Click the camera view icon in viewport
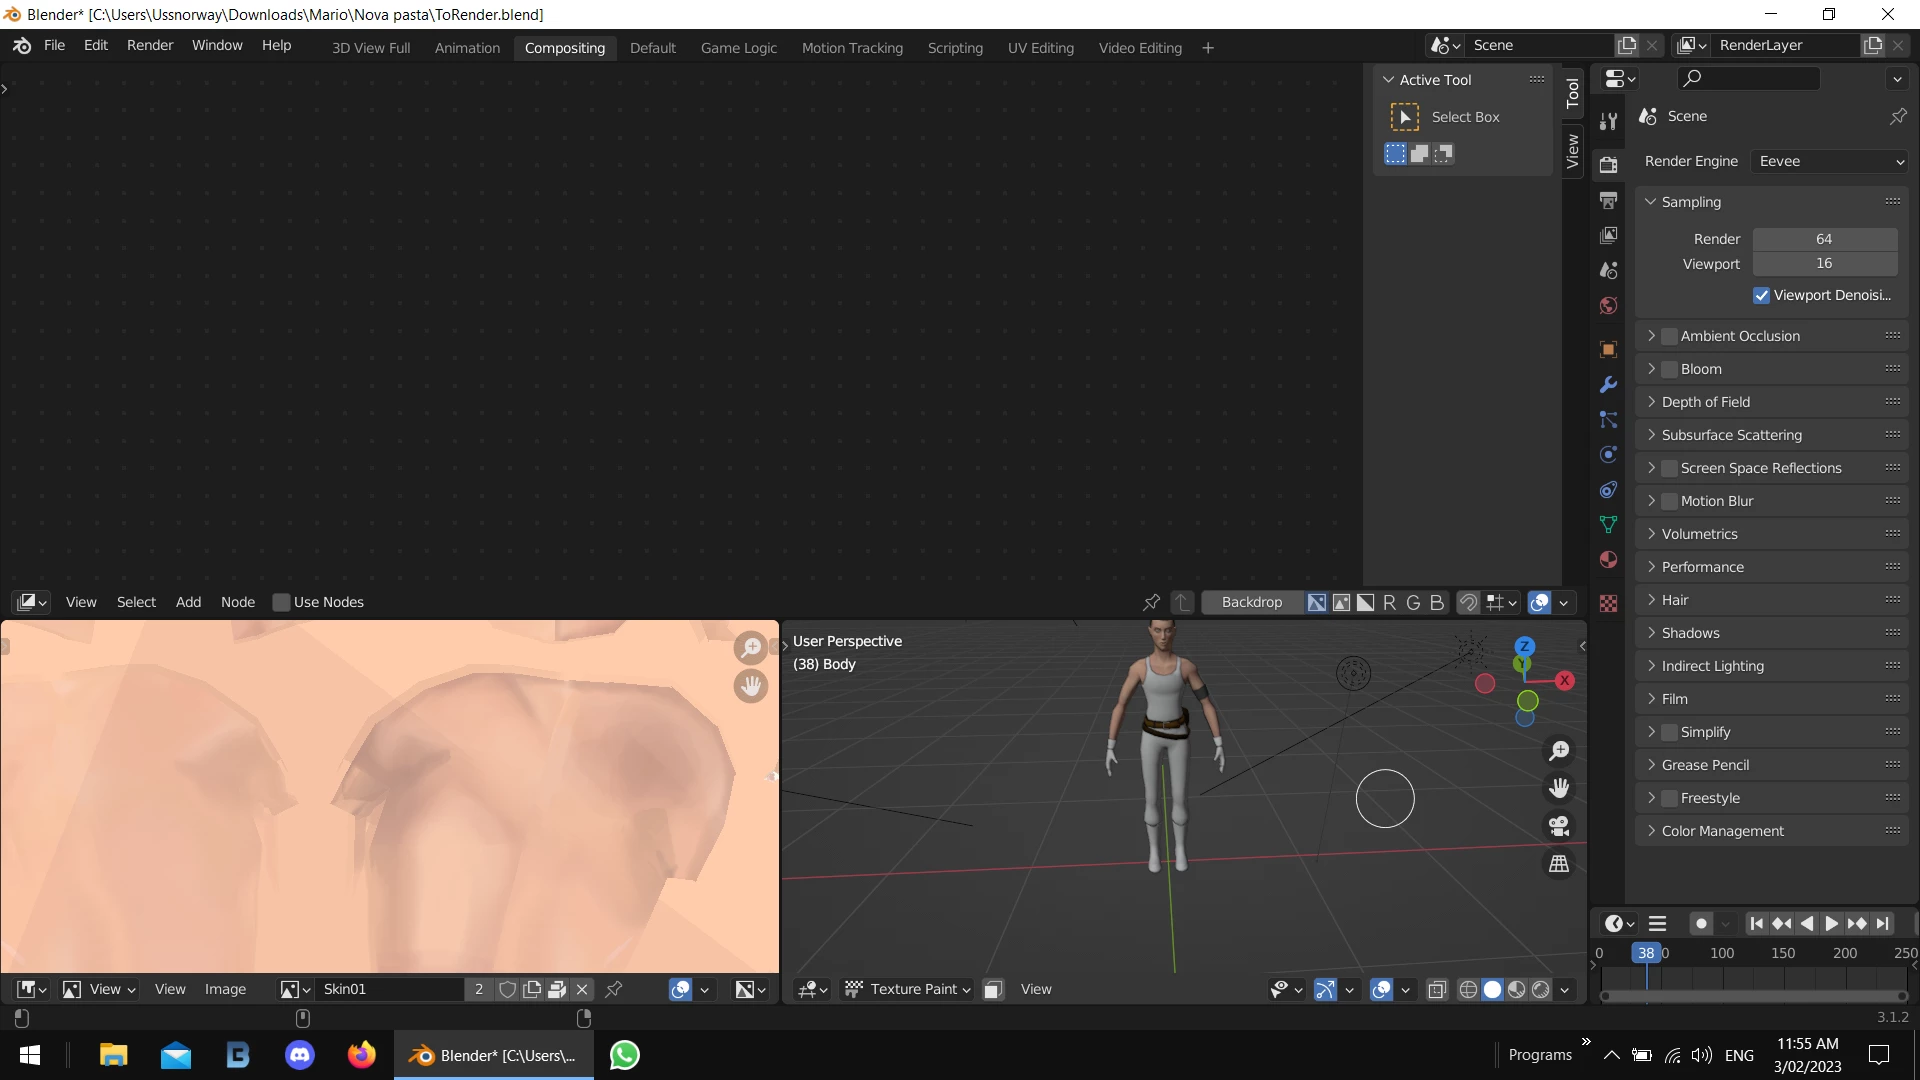The image size is (1920, 1080). (1559, 826)
